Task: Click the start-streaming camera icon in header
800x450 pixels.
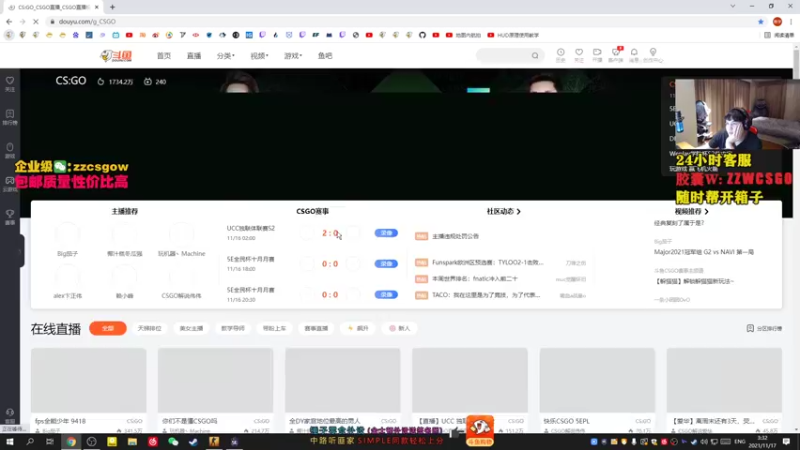Action: pyautogui.click(x=597, y=55)
